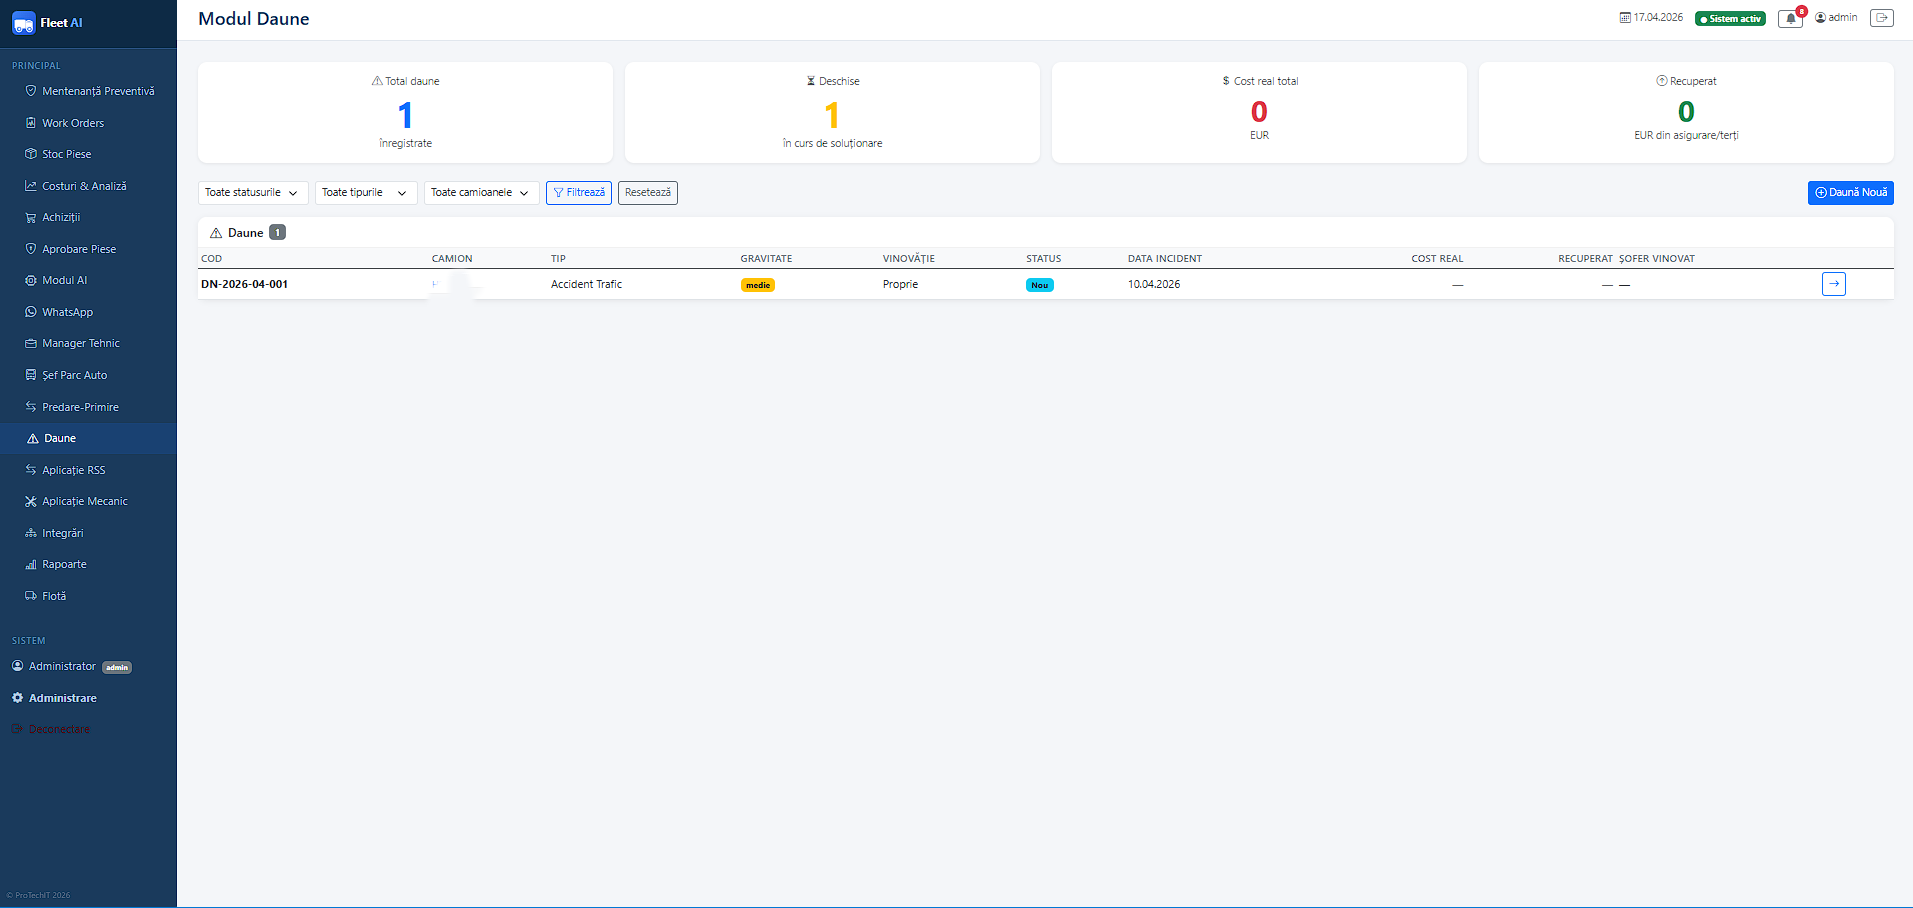Open Mentenanță Preventivă menu
The height and width of the screenshot is (908, 1913).
[x=88, y=91]
